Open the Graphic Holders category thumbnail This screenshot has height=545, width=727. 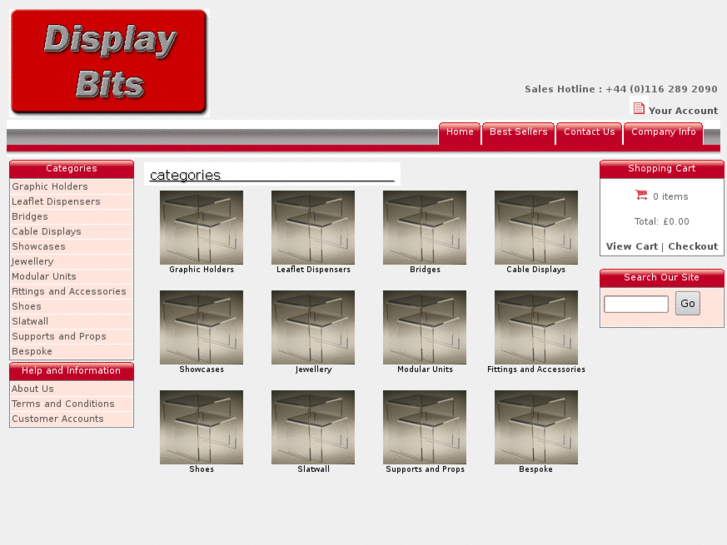(201, 227)
